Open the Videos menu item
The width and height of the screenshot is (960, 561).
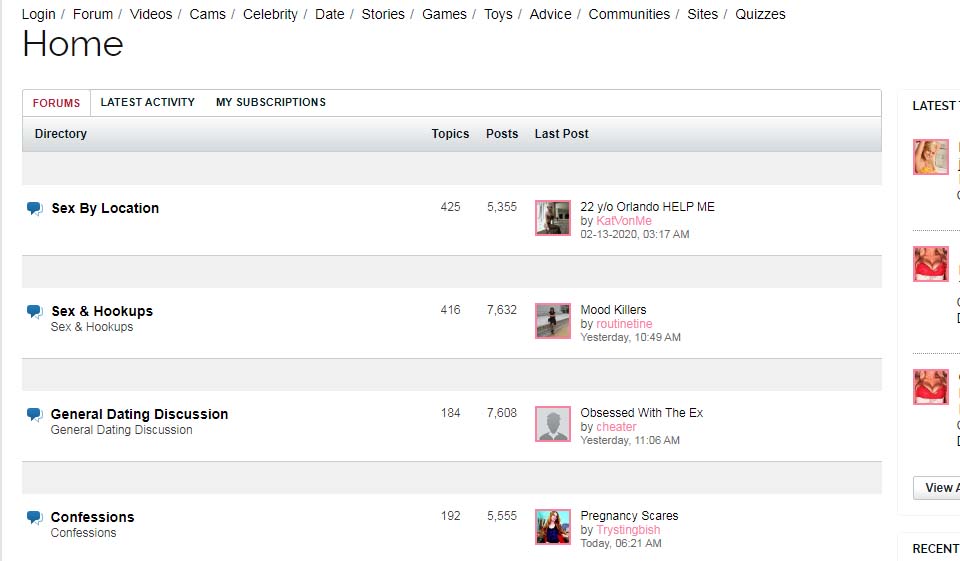(151, 14)
